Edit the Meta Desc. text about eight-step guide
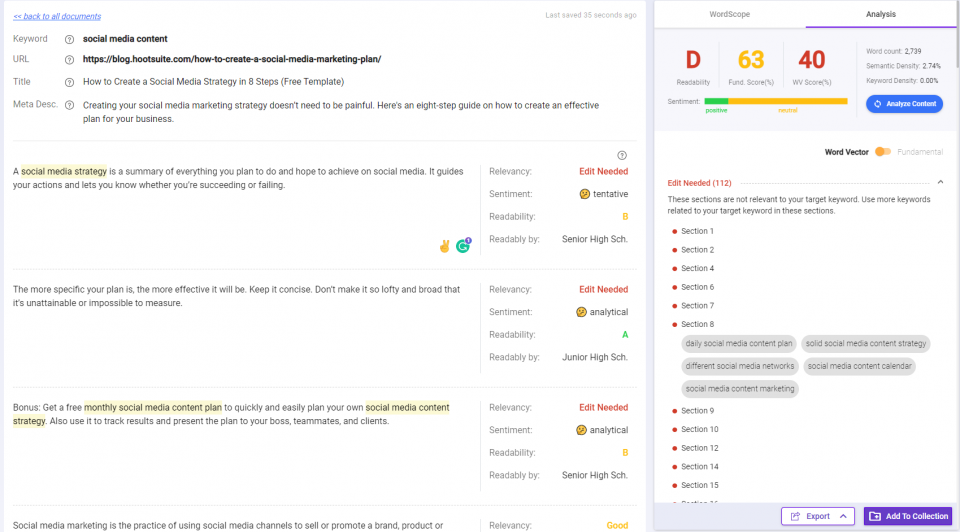960x532 pixels. 341,112
